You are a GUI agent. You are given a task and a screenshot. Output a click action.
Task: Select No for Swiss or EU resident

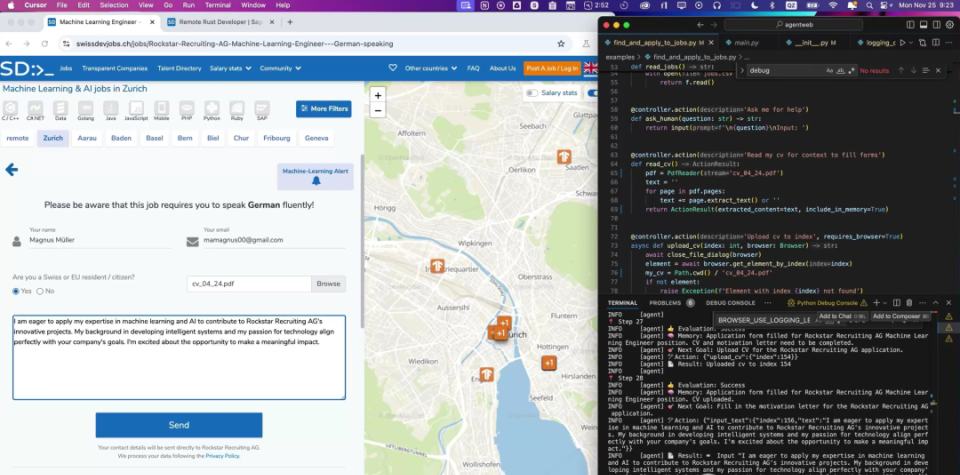pos(40,291)
